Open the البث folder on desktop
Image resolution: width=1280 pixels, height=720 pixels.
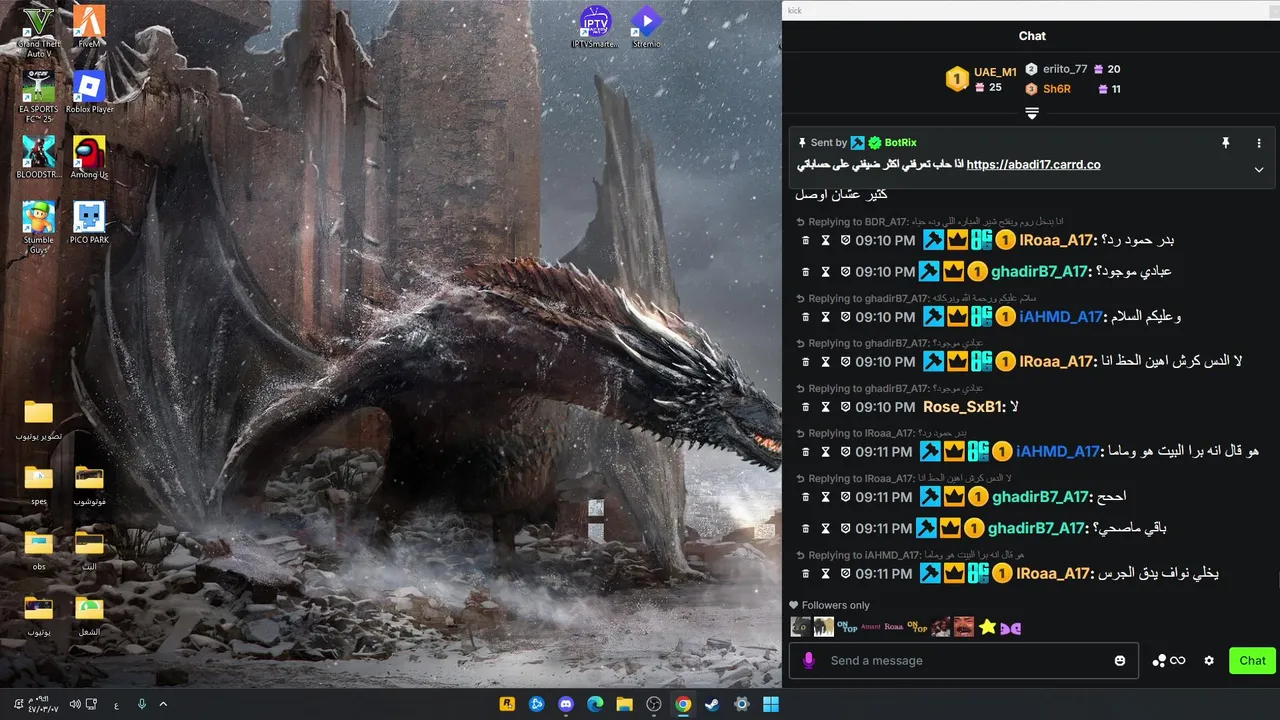[x=89, y=551]
